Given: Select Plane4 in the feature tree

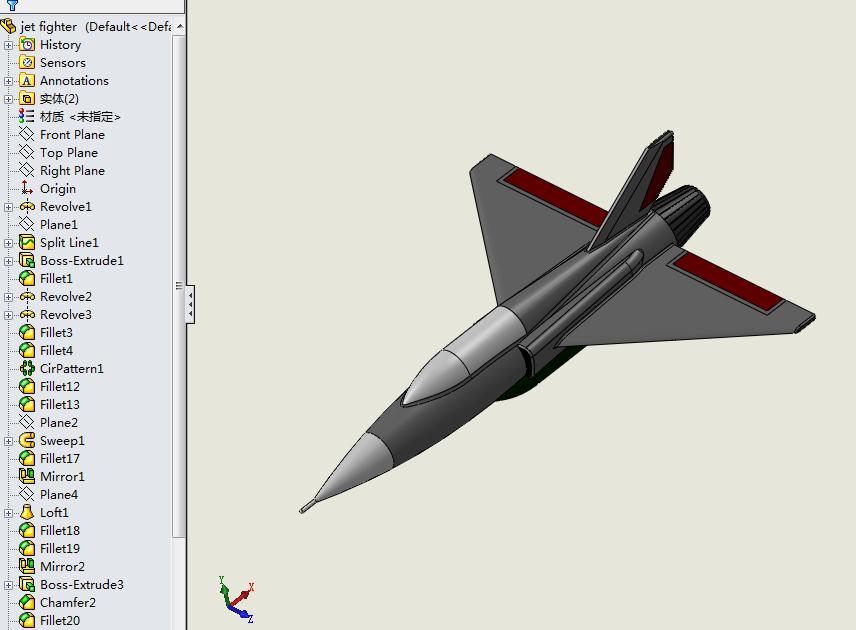Looking at the screenshot, I should click(x=58, y=495).
